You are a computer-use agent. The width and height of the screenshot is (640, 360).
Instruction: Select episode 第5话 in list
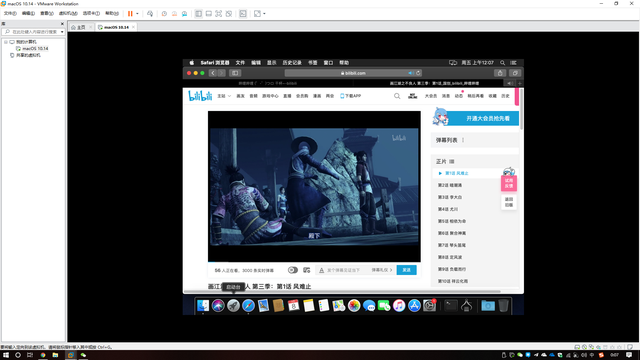(x=452, y=221)
